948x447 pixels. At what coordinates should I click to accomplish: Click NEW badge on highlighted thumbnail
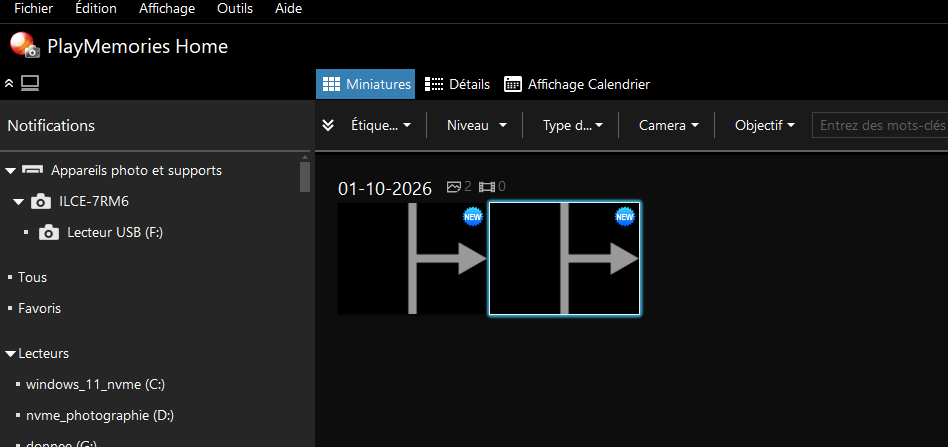click(x=625, y=216)
